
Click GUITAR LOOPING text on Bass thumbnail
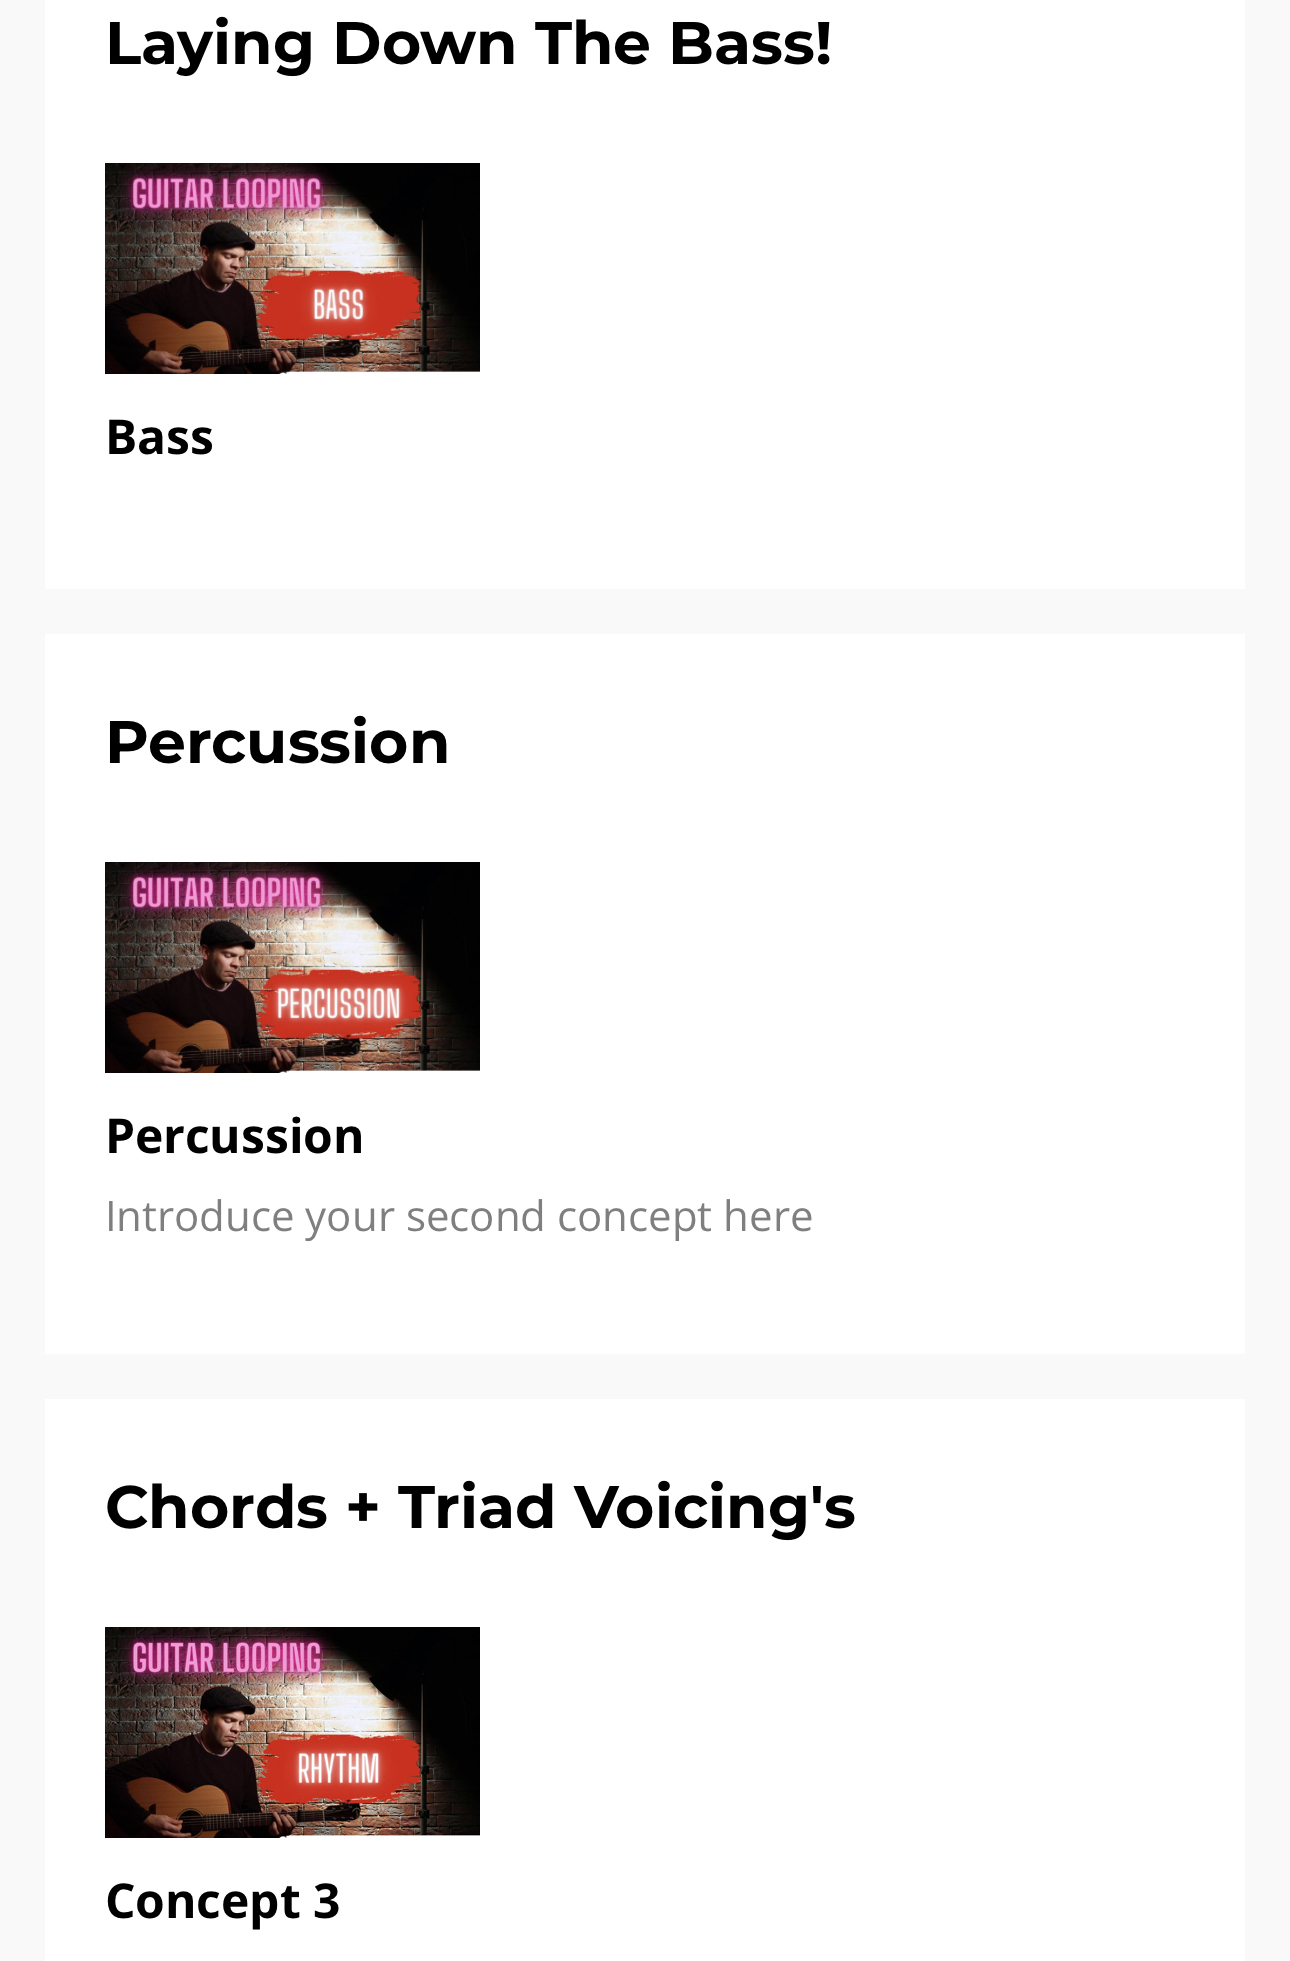[x=227, y=194]
